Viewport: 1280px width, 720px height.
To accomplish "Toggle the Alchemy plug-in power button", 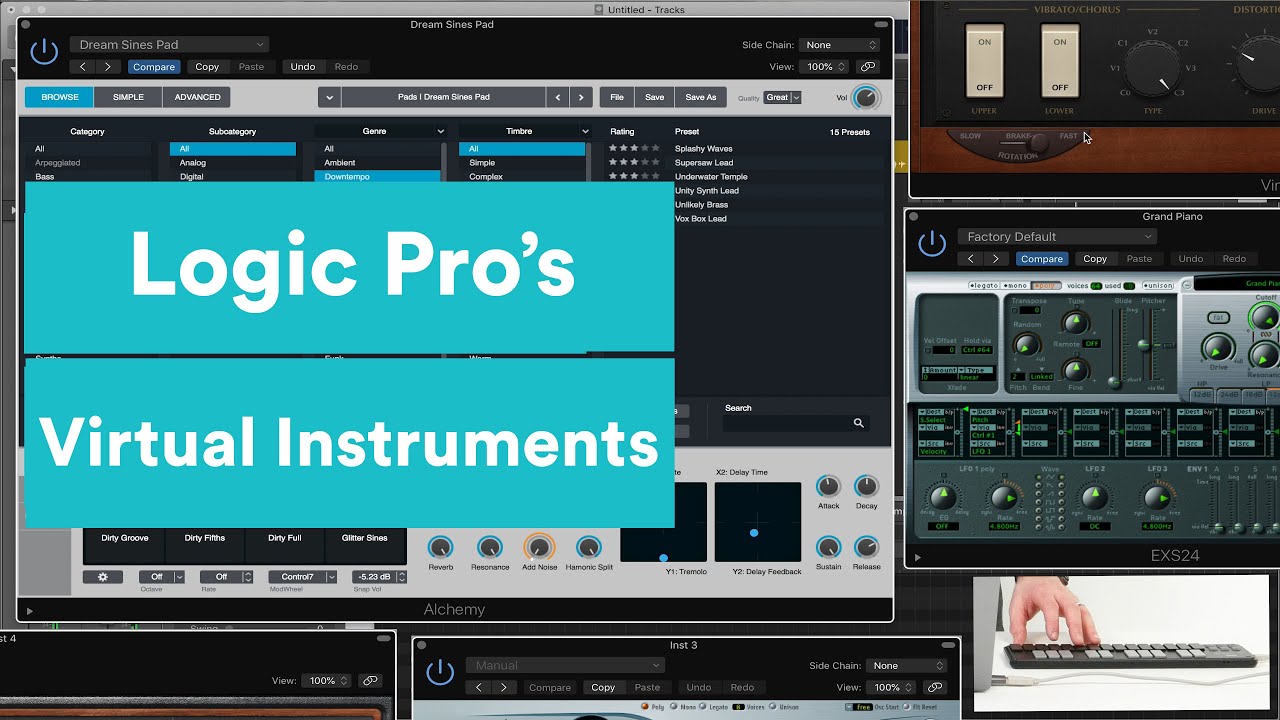I will click(x=44, y=52).
